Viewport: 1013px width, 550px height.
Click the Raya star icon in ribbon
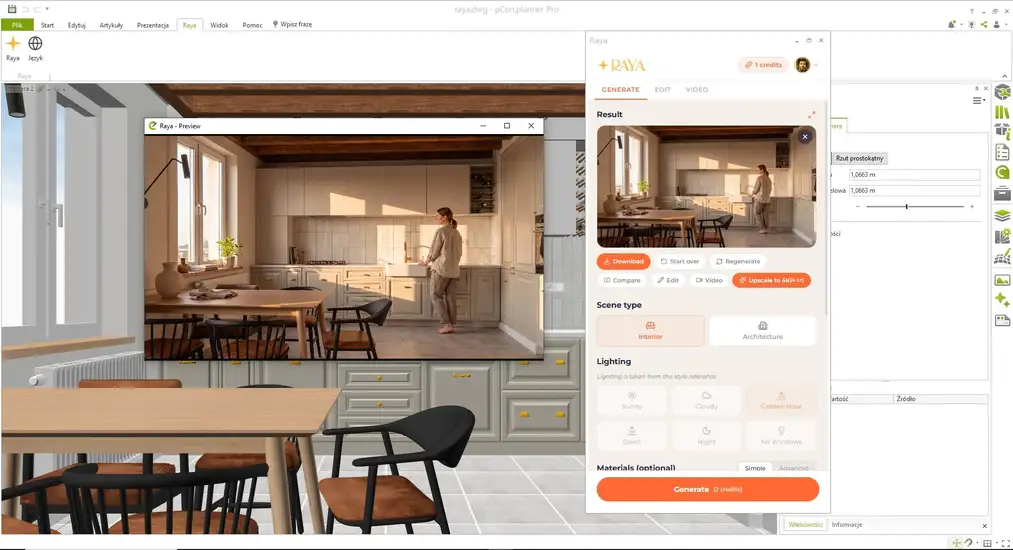[x=13, y=43]
